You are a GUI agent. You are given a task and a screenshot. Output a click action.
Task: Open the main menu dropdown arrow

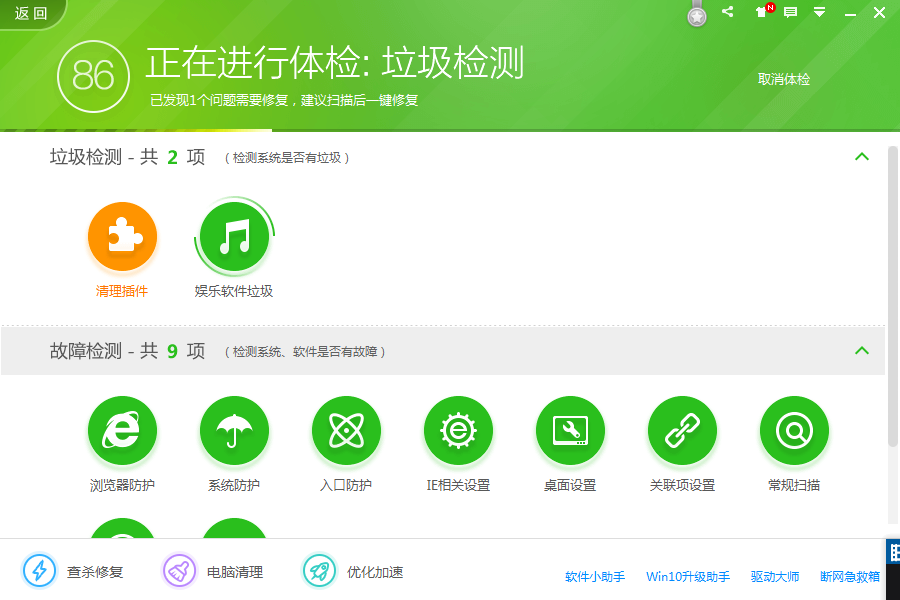(x=820, y=12)
